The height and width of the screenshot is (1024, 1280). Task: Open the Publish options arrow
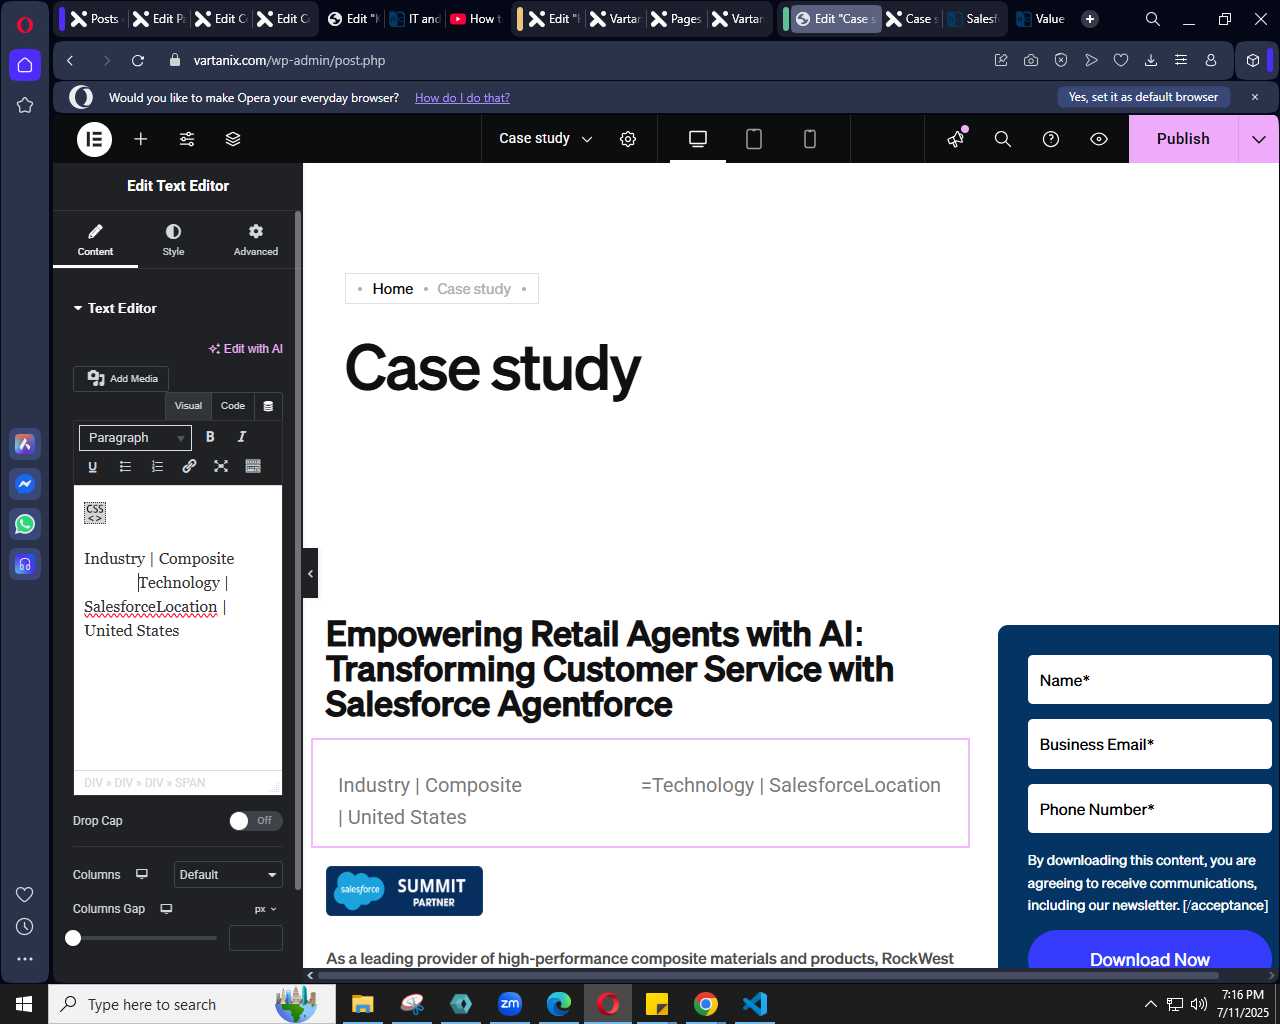[x=1259, y=139]
